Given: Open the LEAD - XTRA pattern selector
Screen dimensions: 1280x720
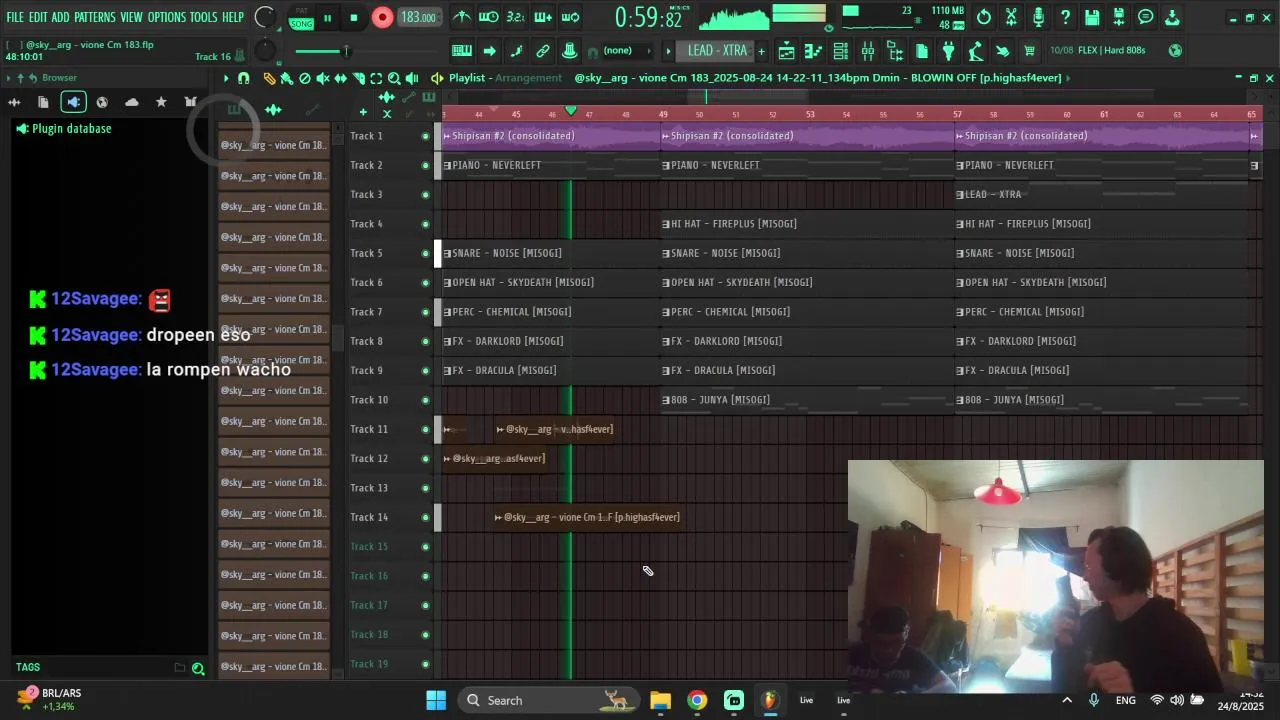Looking at the screenshot, I should (717, 51).
